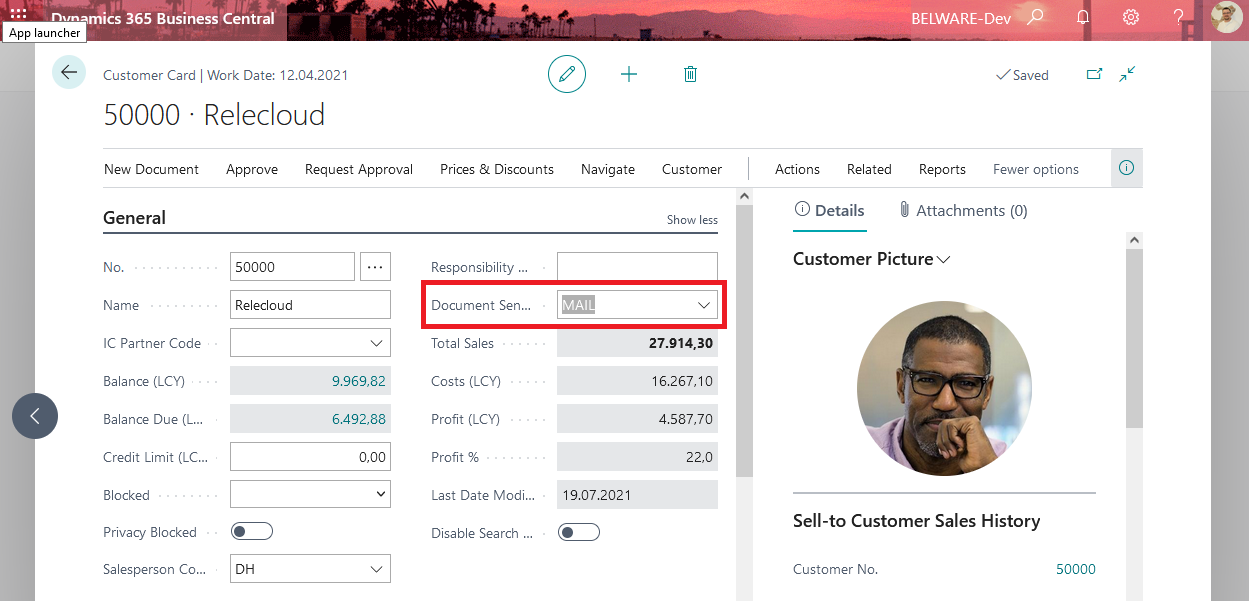Open the Customer menu

[692, 169]
